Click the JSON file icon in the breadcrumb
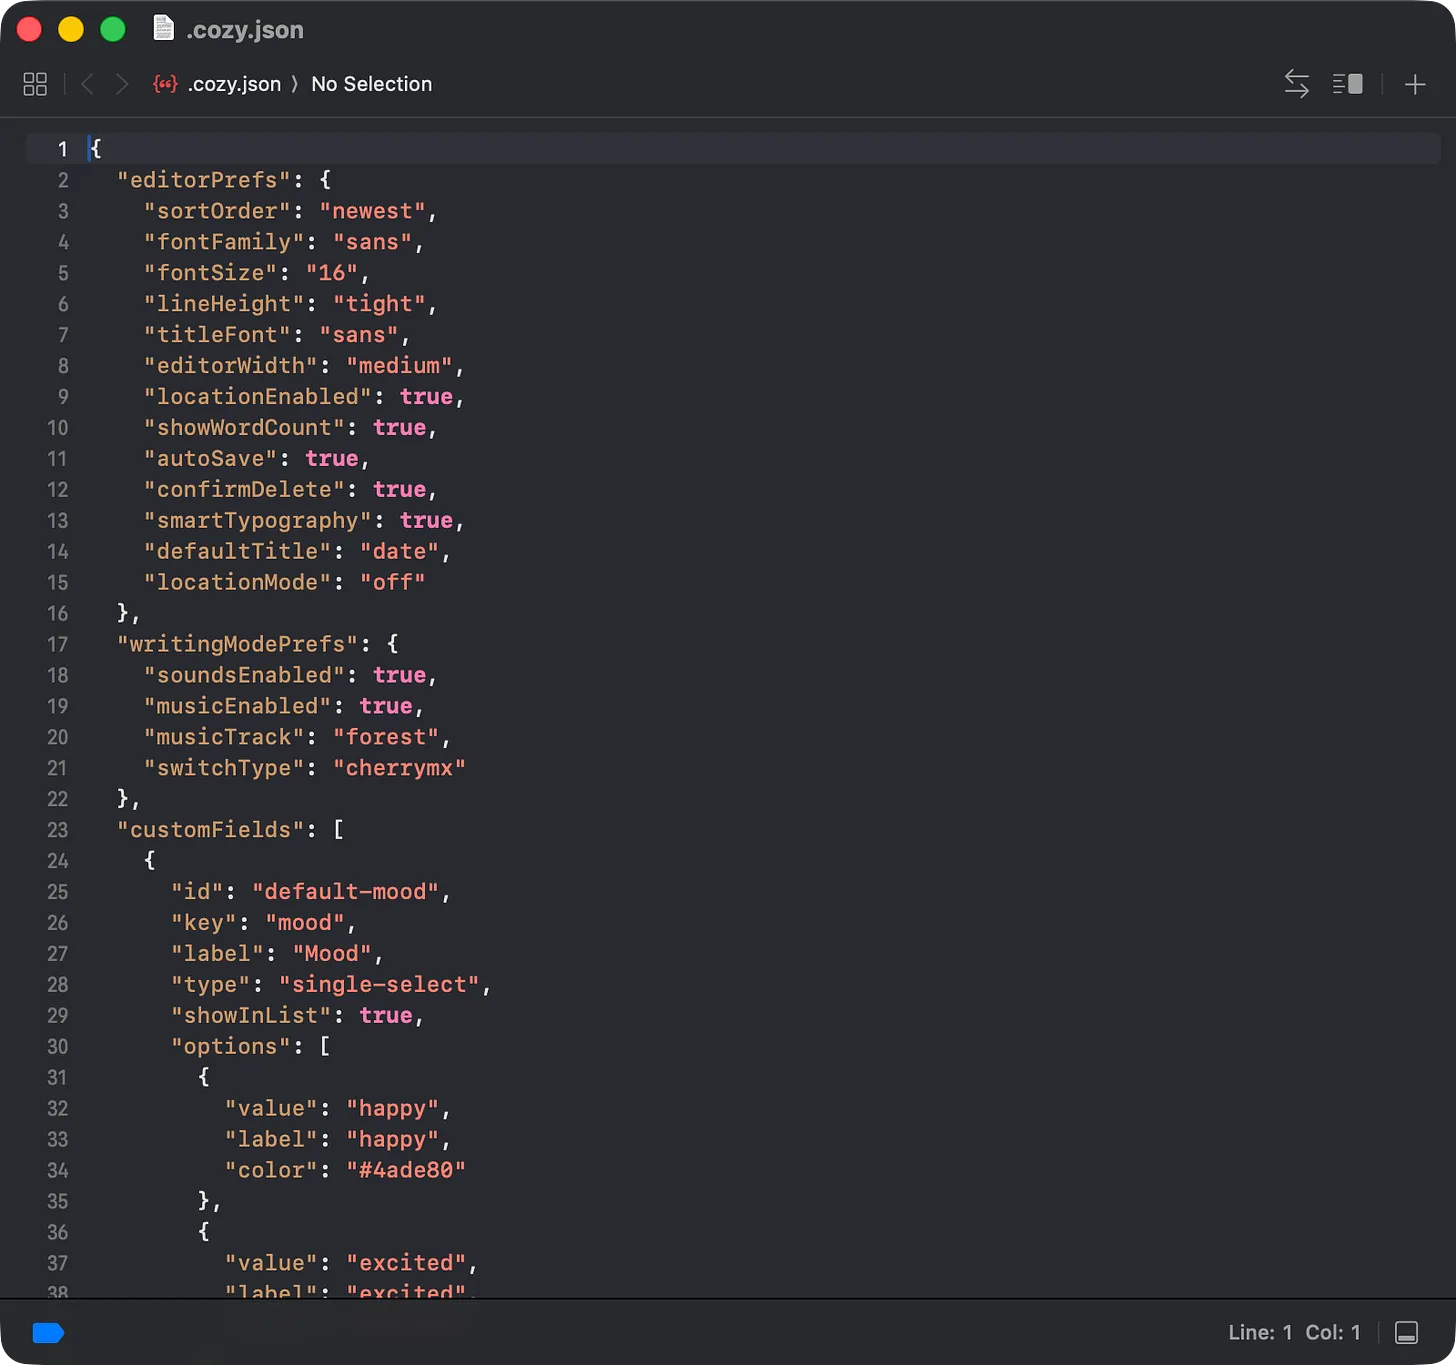 (x=165, y=84)
